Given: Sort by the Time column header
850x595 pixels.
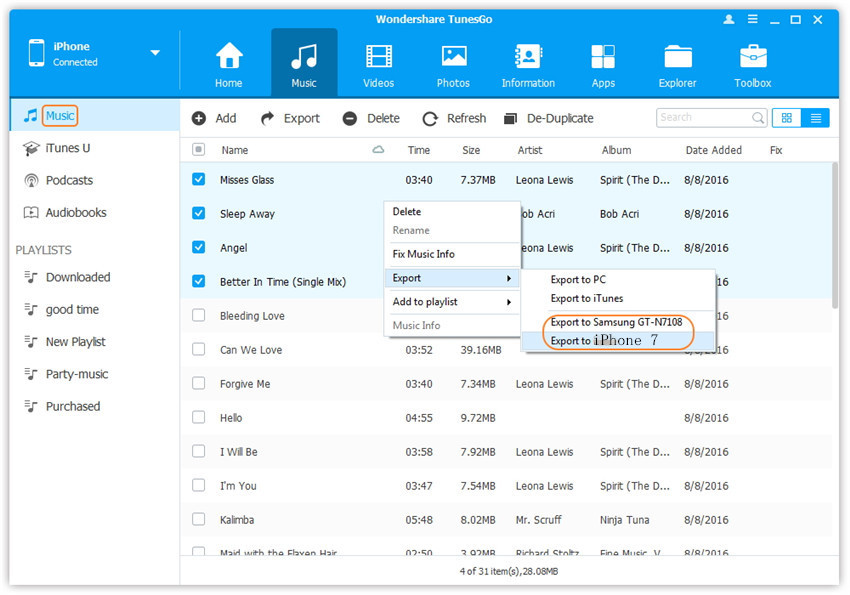Looking at the screenshot, I should (419, 150).
